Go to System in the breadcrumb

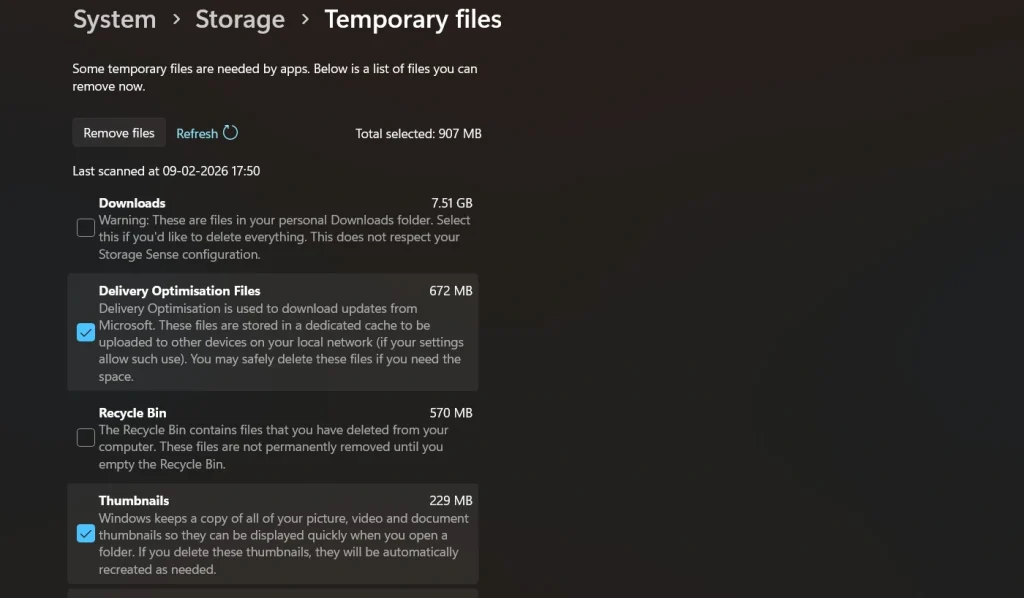(114, 19)
